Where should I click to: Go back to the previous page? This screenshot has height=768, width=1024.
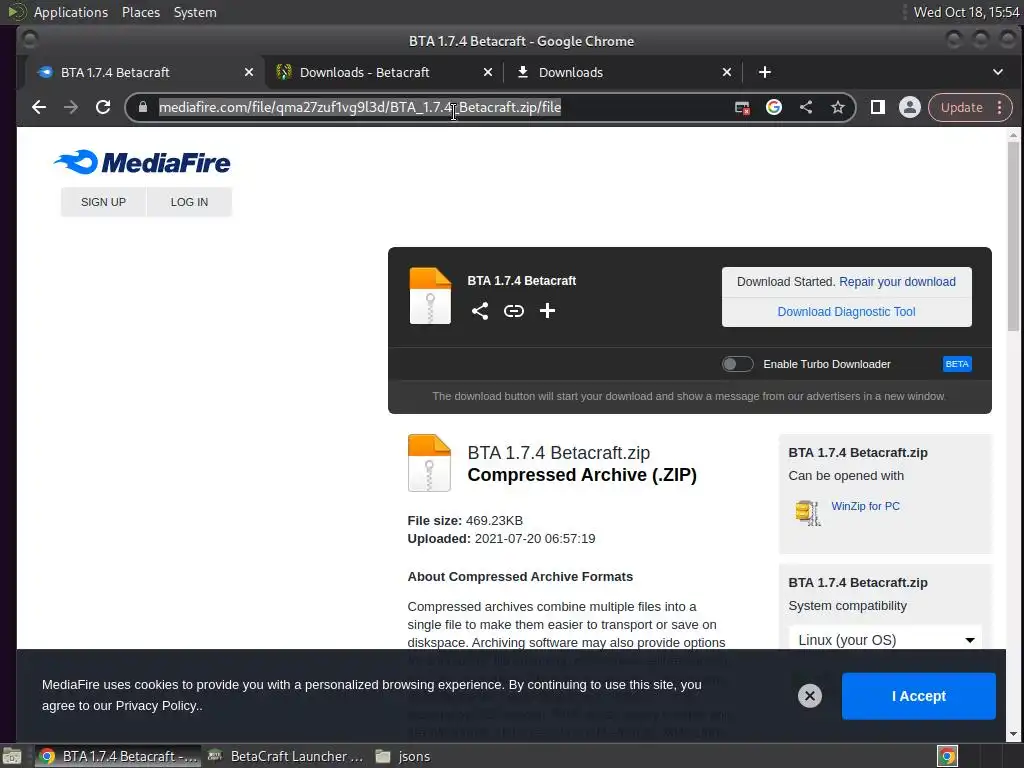pos(39,107)
